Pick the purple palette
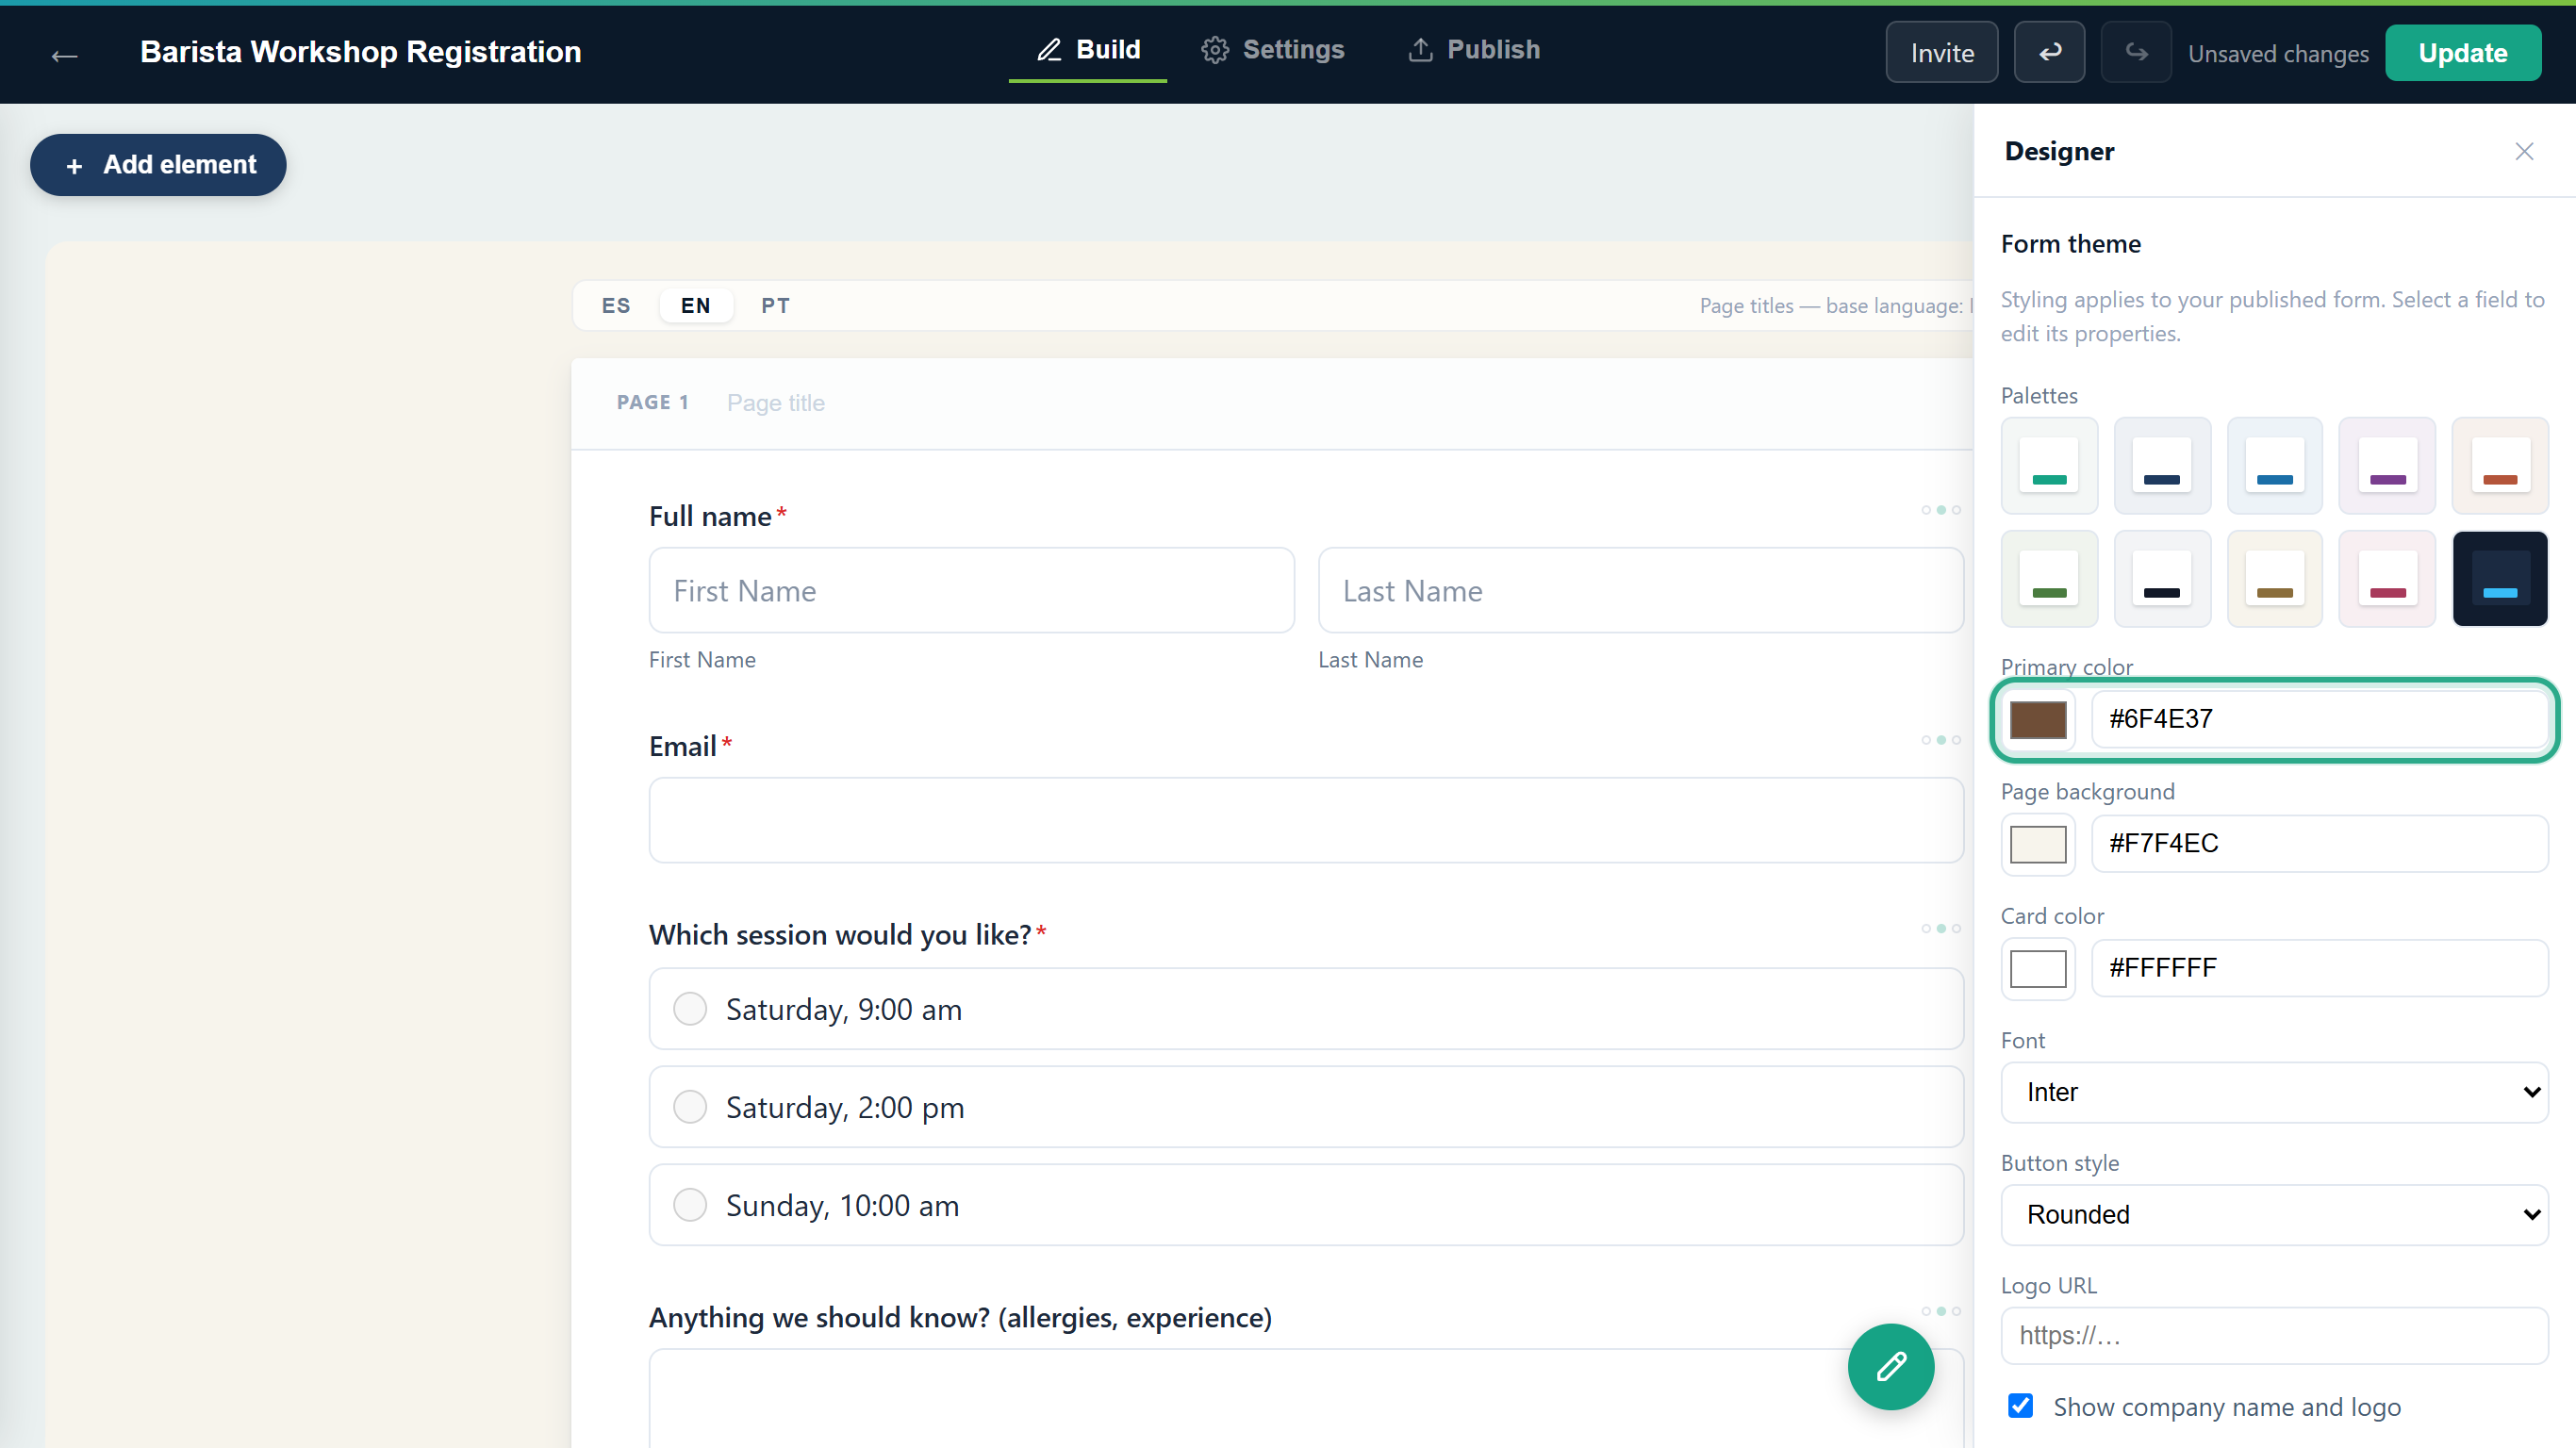Viewport: 2576px width, 1448px height. coord(2387,466)
